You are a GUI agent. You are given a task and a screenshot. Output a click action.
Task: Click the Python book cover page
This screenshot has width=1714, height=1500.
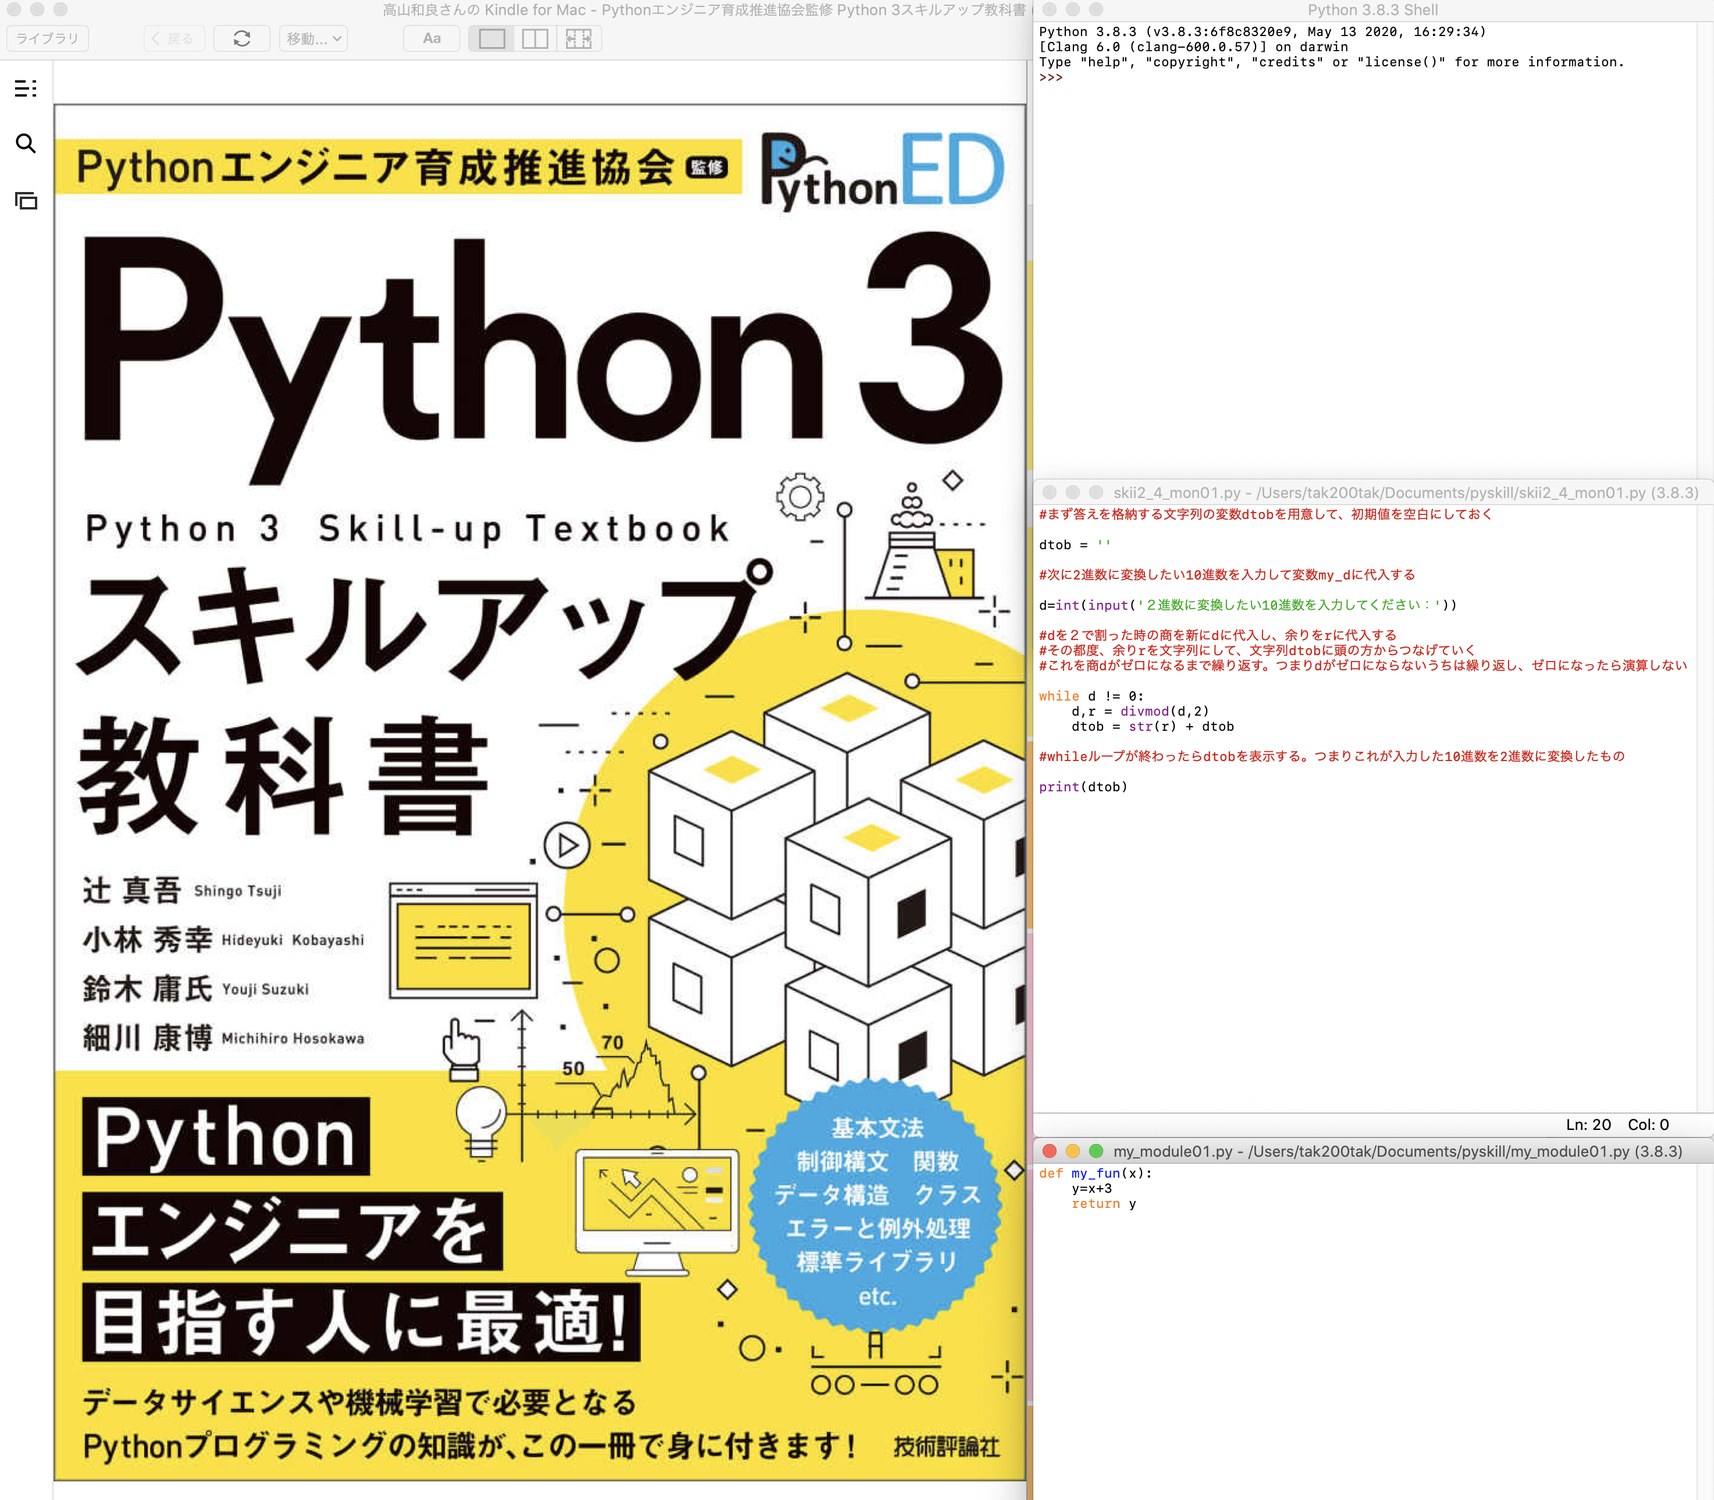pos(540,792)
